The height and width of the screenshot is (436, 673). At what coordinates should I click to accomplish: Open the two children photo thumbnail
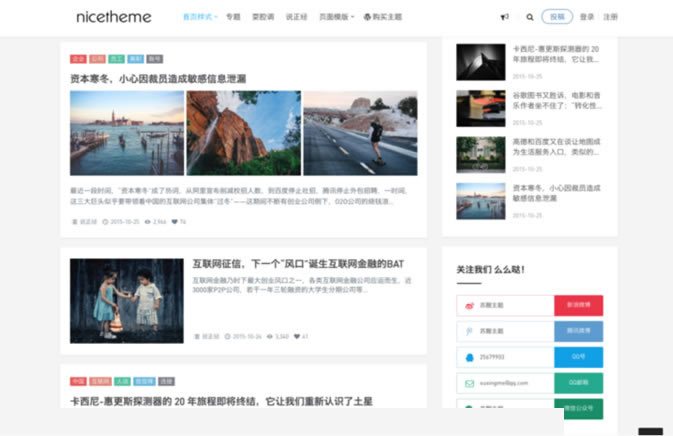point(127,301)
